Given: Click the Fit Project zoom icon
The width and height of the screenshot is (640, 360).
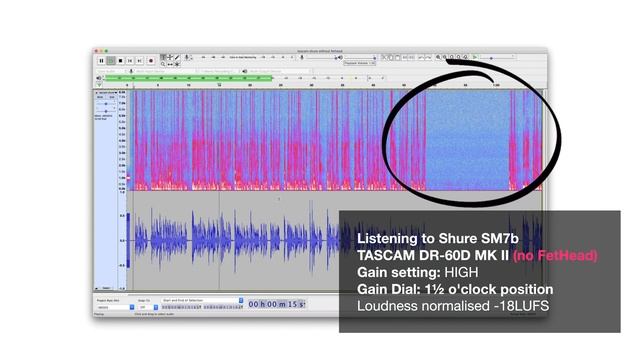Looking at the screenshot, I should [x=458, y=58].
